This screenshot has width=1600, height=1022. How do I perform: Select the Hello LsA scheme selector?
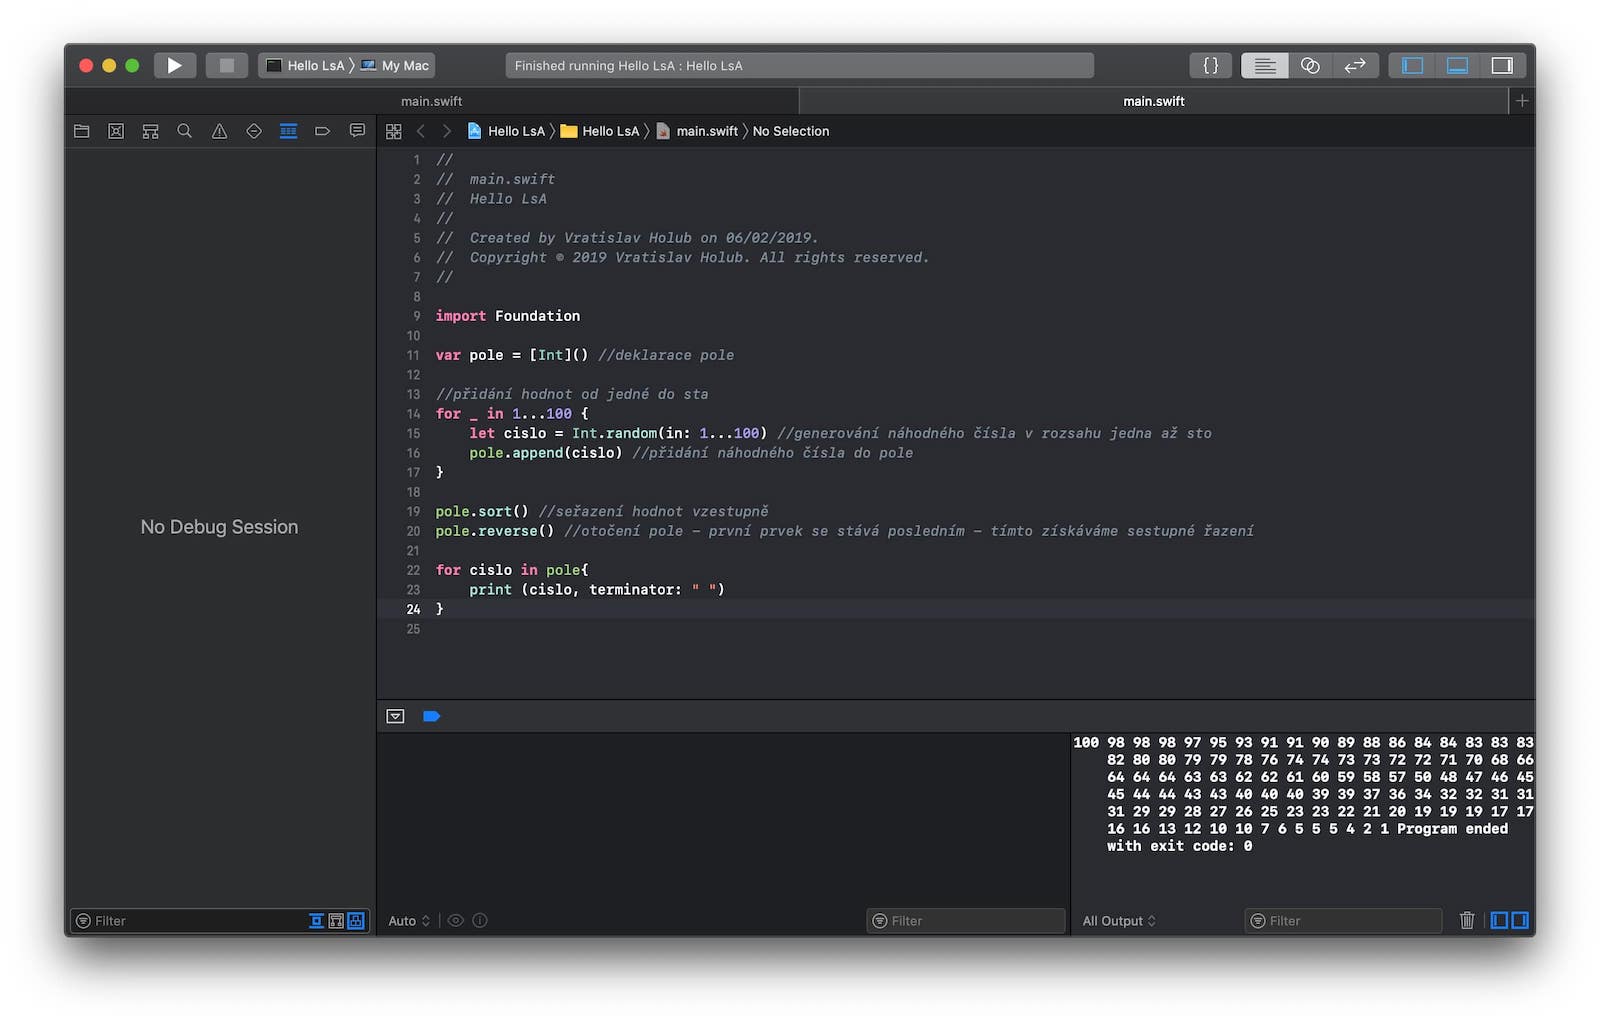click(306, 66)
